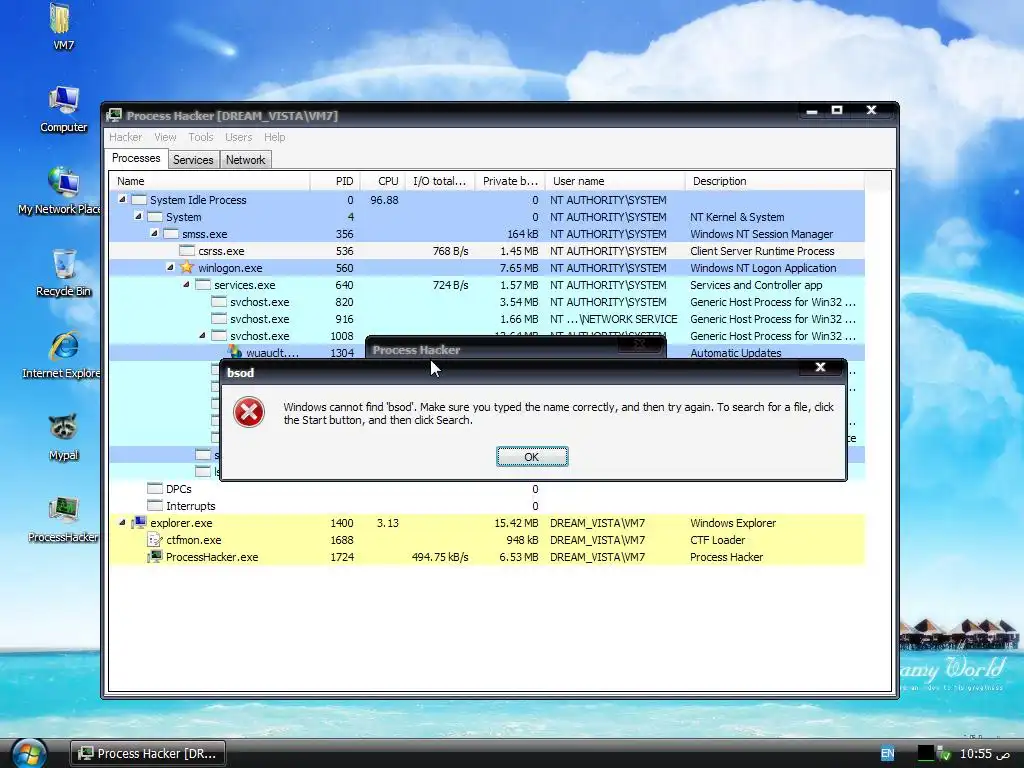
Task: Click the 96.88 CPU value
Action: [384, 200]
